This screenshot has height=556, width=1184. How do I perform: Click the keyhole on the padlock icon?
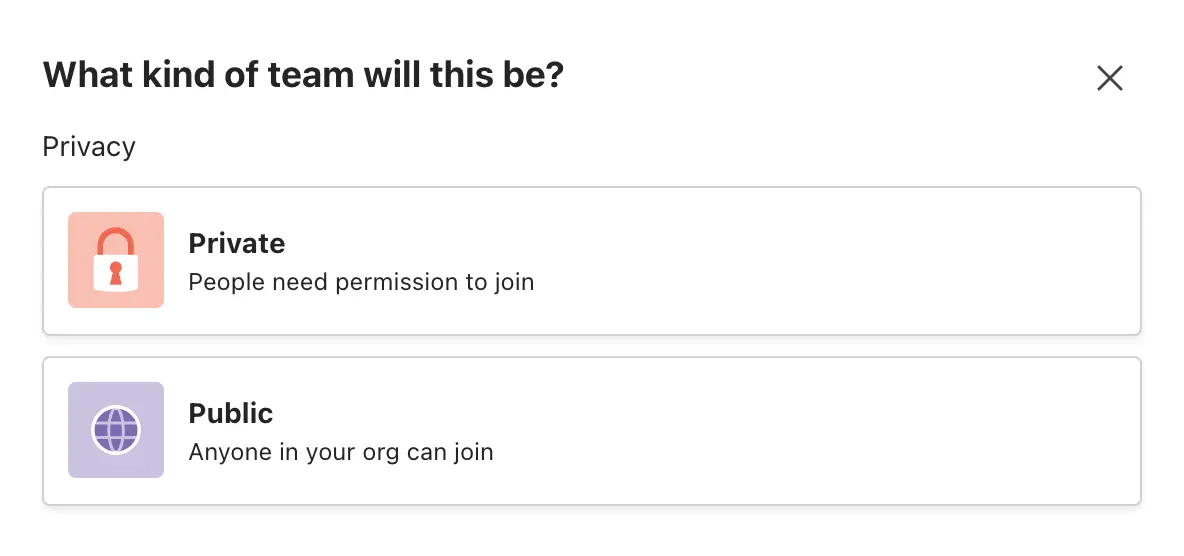(116, 272)
